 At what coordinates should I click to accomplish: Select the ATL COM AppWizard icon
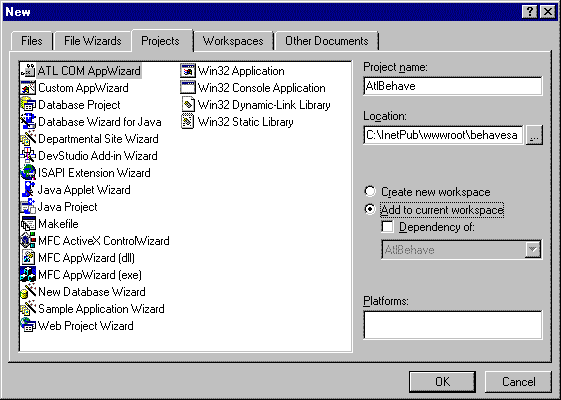[28, 71]
